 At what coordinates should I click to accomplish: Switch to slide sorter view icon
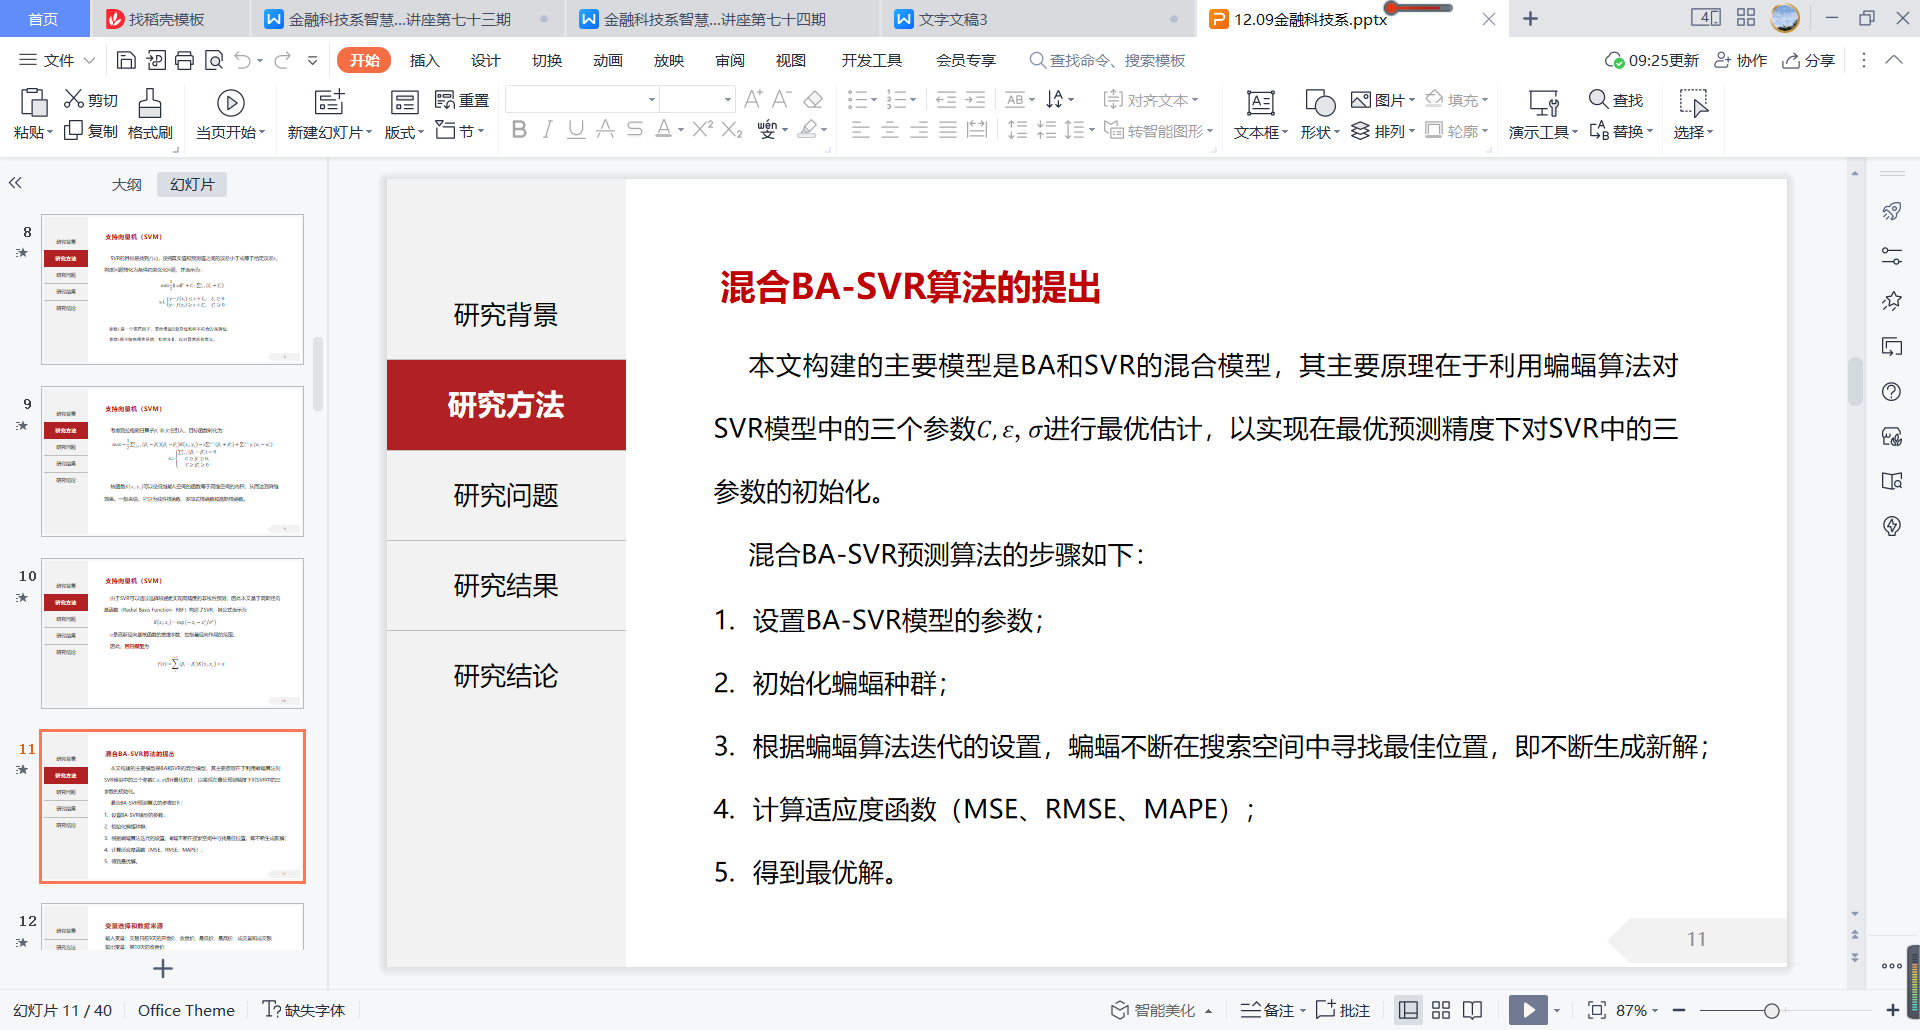pos(1441,1010)
